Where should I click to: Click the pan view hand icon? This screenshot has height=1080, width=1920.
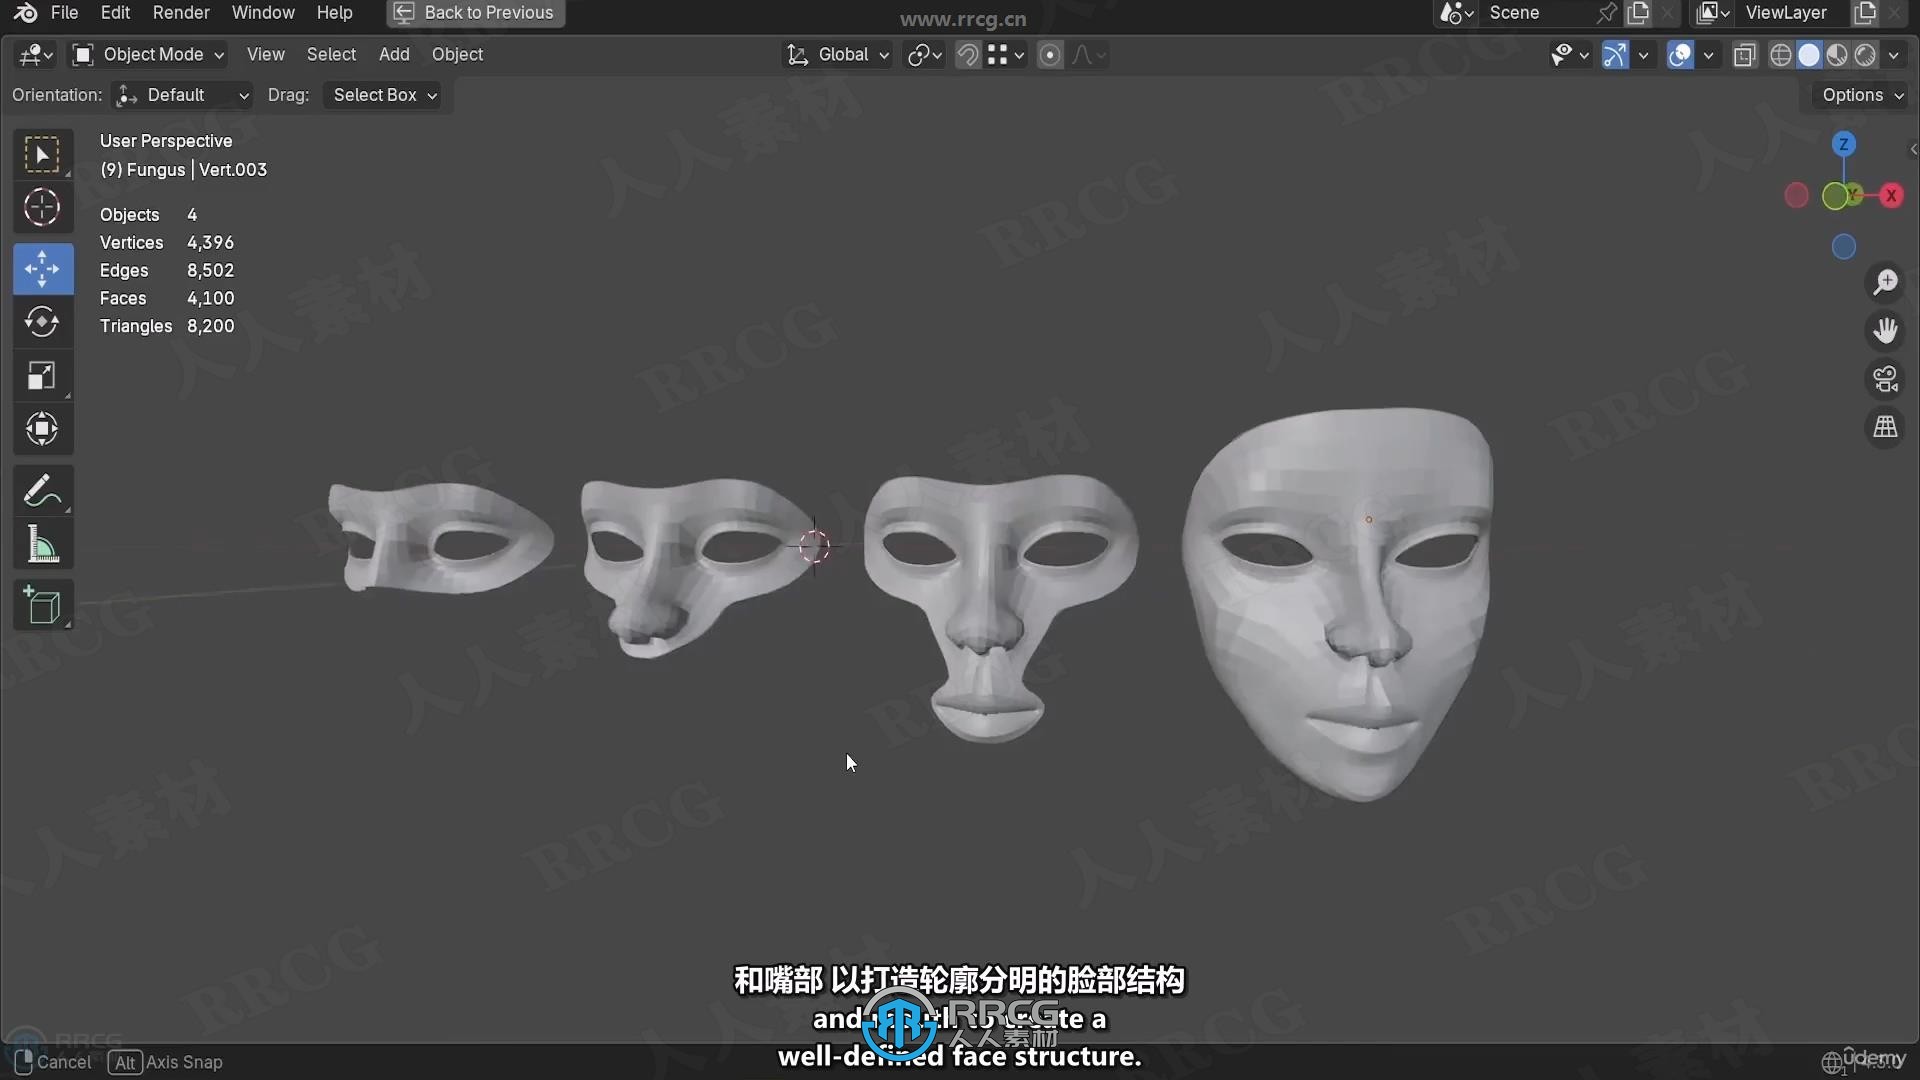point(1885,331)
